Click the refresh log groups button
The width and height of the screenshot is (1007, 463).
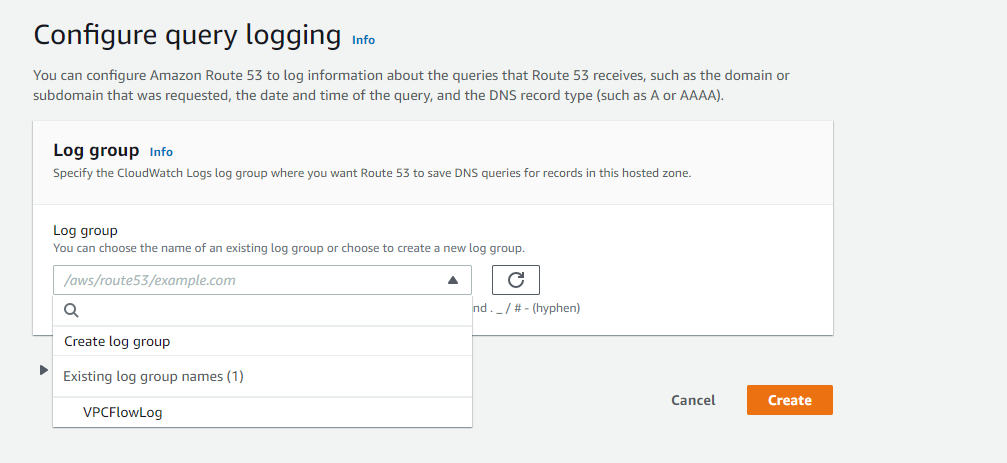click(516, 280)
